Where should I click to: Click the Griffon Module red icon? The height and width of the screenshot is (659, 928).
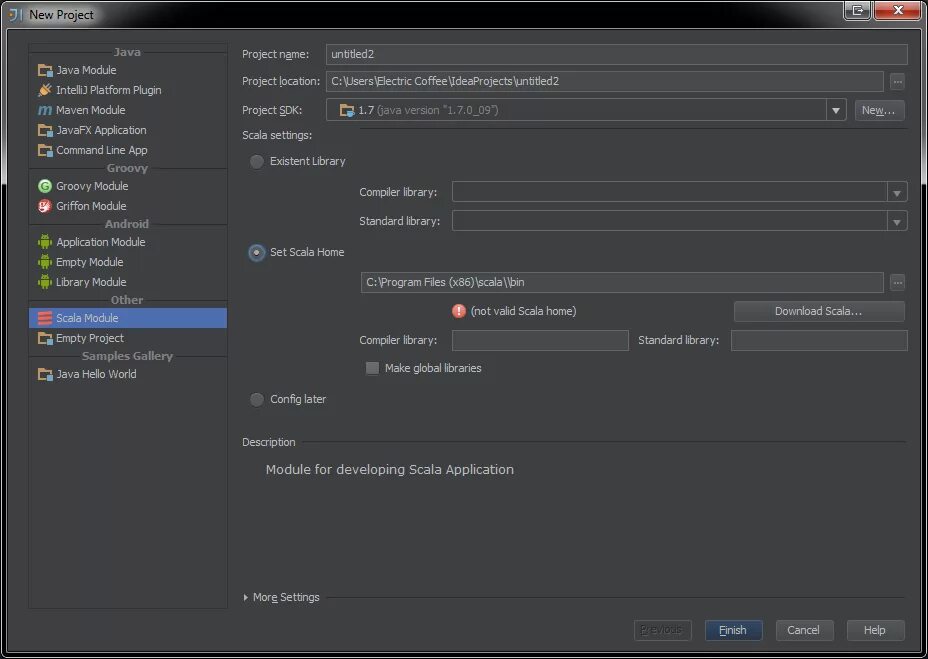point(45,206)
